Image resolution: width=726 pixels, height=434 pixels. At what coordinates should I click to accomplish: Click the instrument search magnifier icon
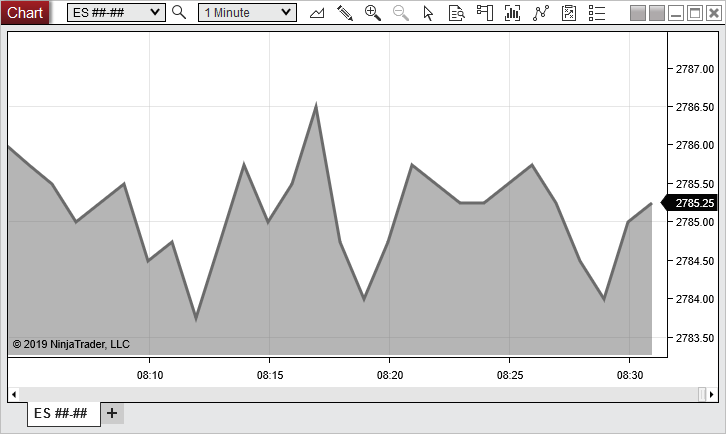(x=179, y=13)
